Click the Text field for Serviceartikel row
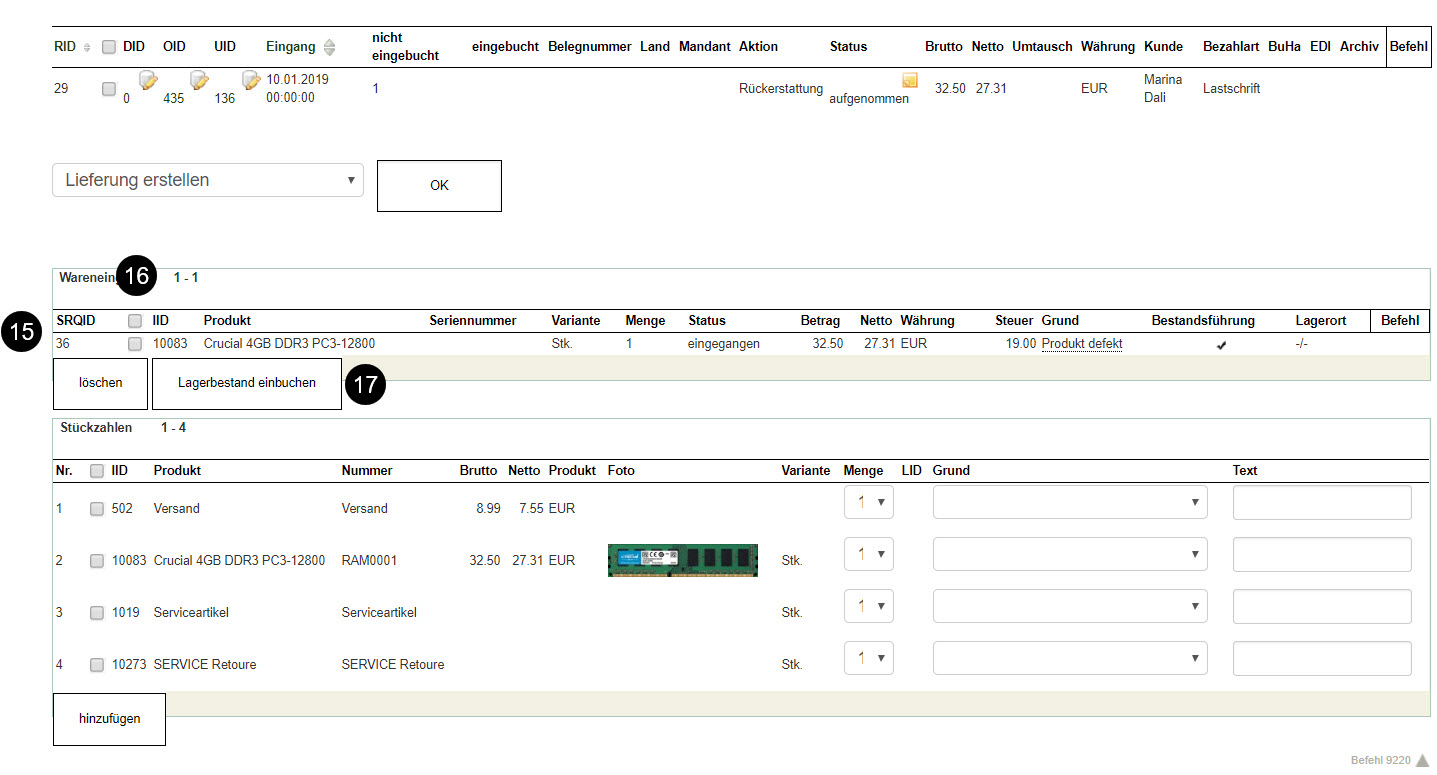 pyautogui.click(x=1321, y=607)
